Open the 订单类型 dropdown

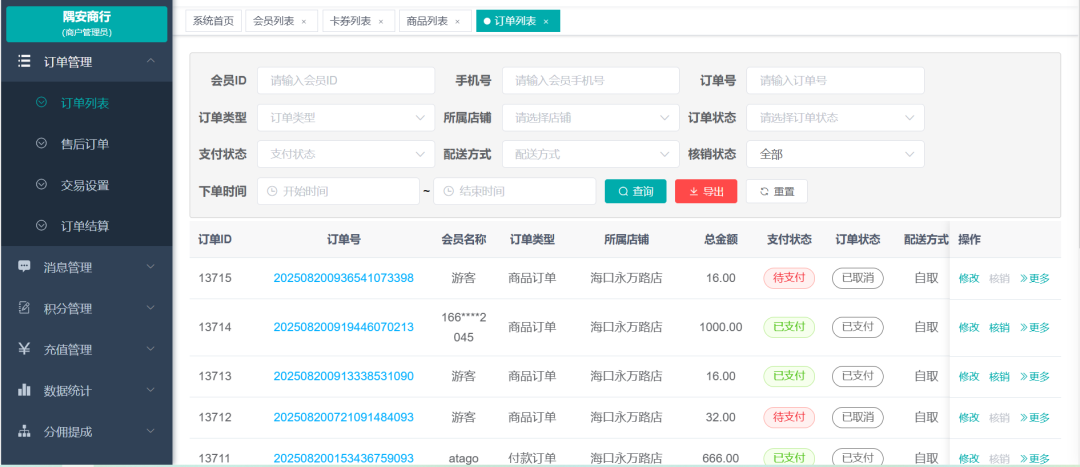[x=346, y=118]
